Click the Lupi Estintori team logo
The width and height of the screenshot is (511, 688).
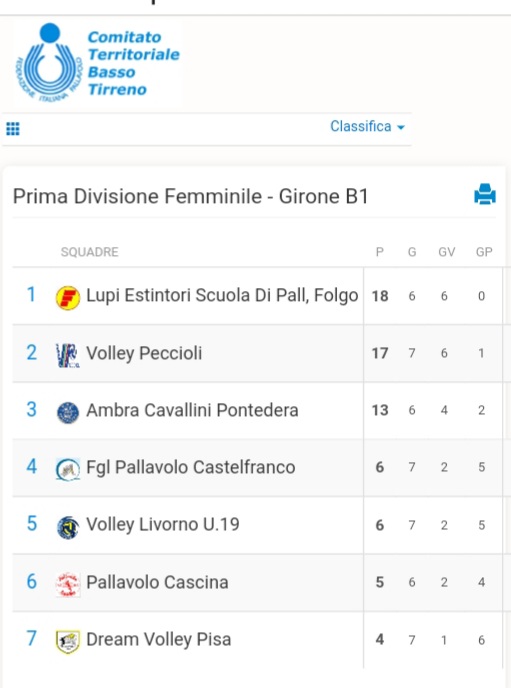[x=68, y=297]
